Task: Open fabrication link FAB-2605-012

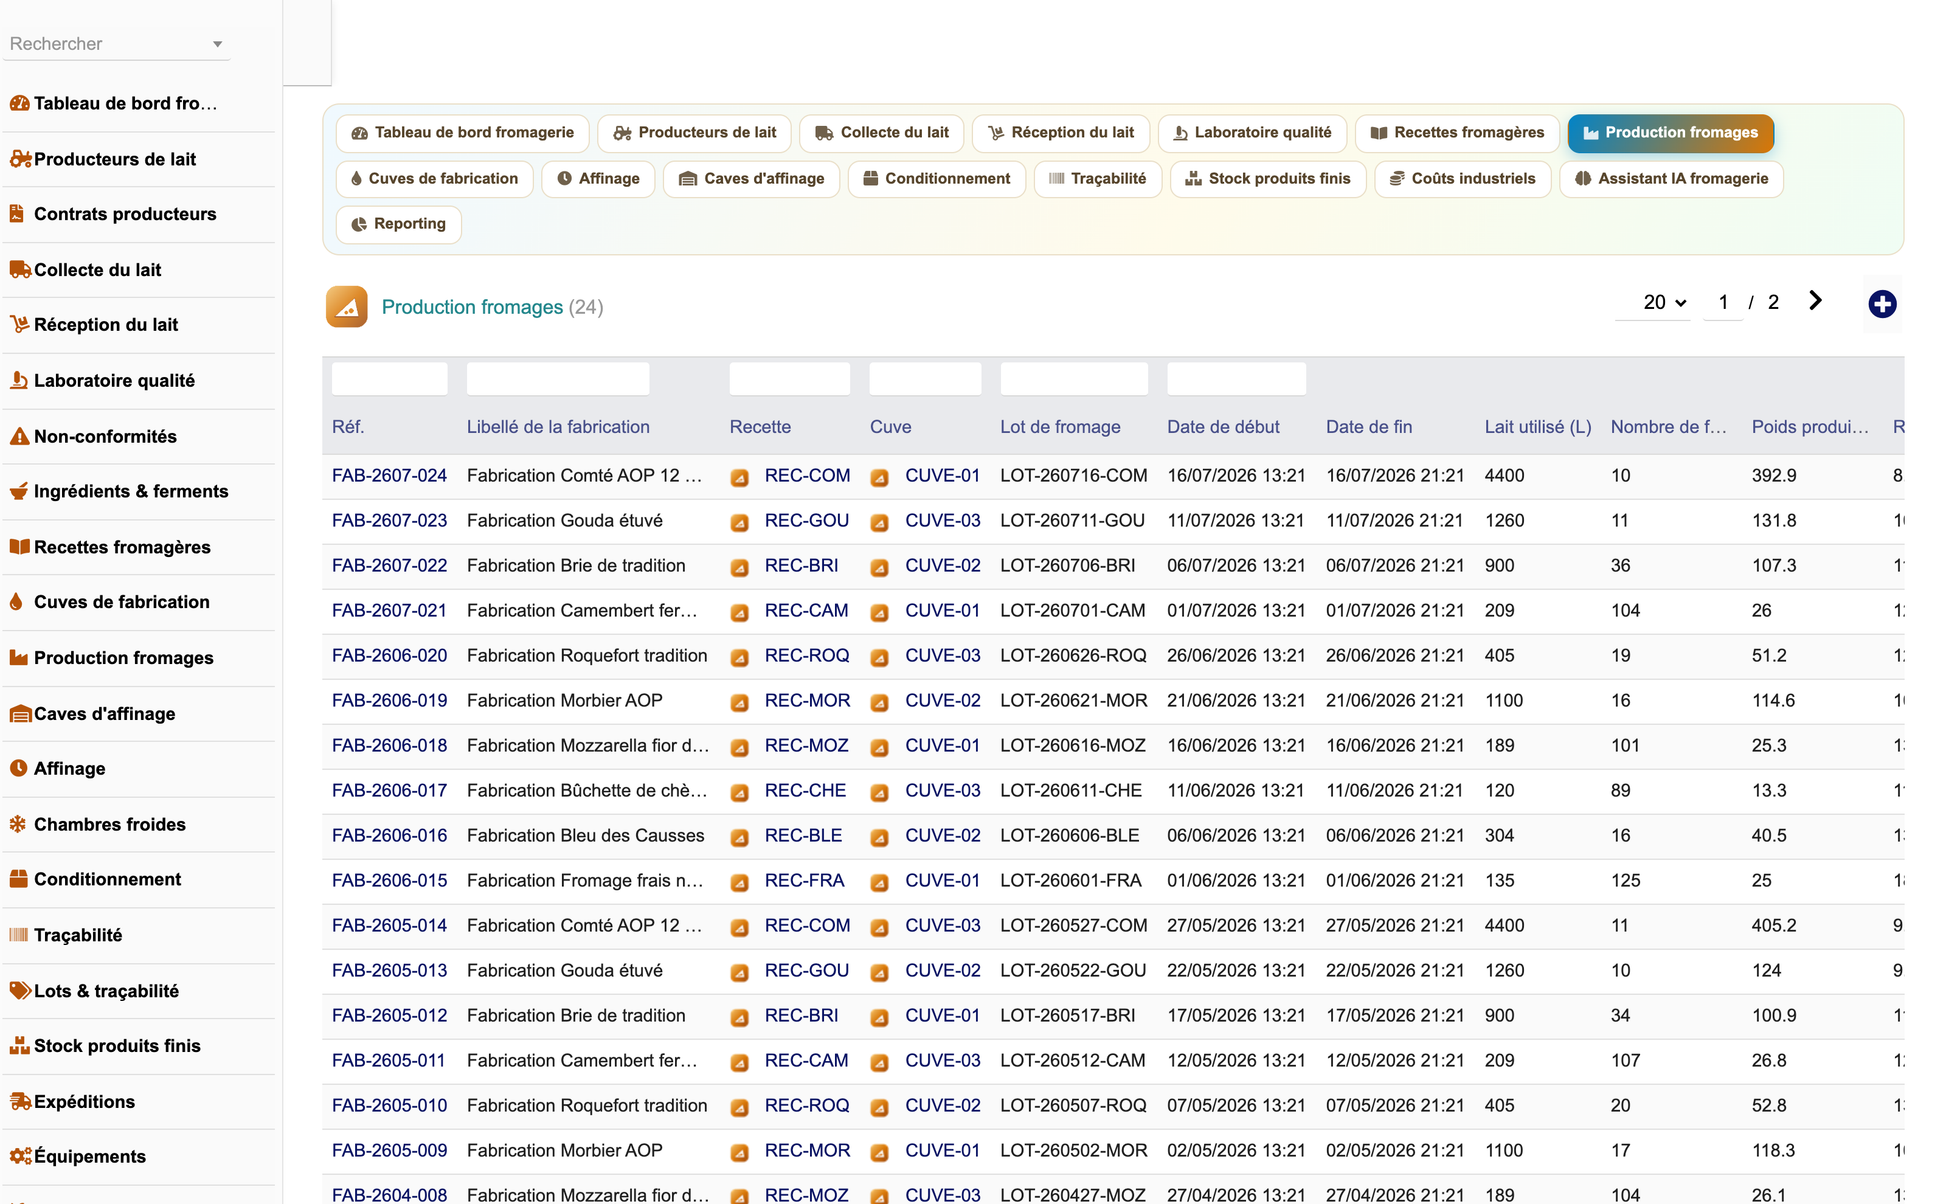Action: pos(389,1016)
